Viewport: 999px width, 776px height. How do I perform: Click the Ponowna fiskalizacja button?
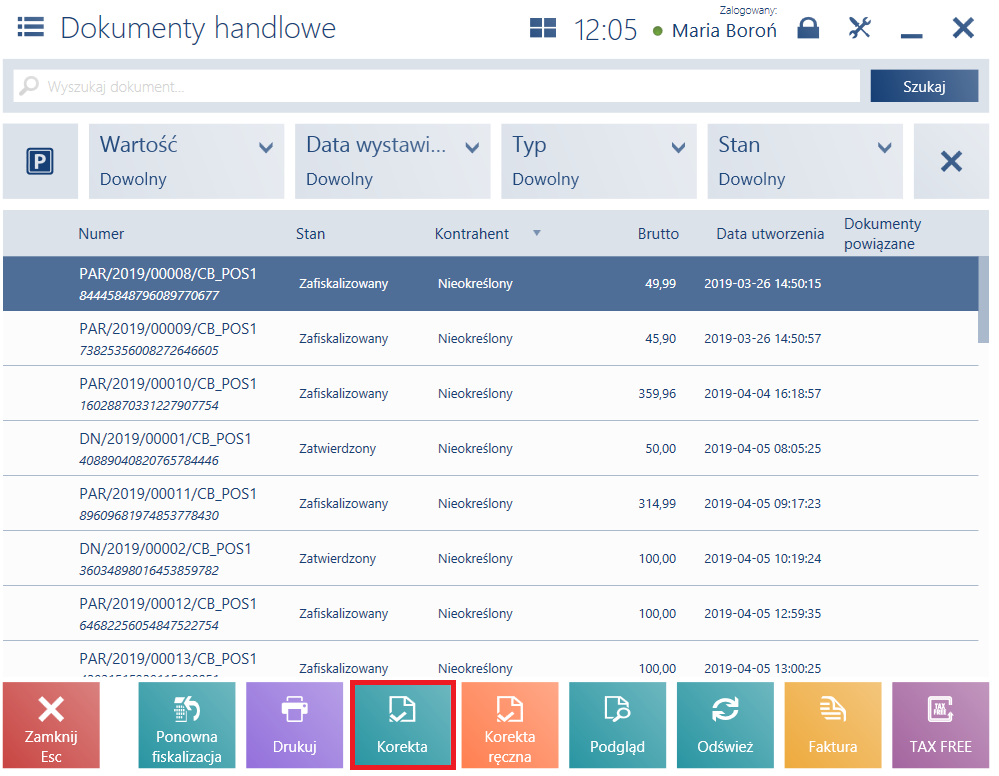[x=187, y=725]
